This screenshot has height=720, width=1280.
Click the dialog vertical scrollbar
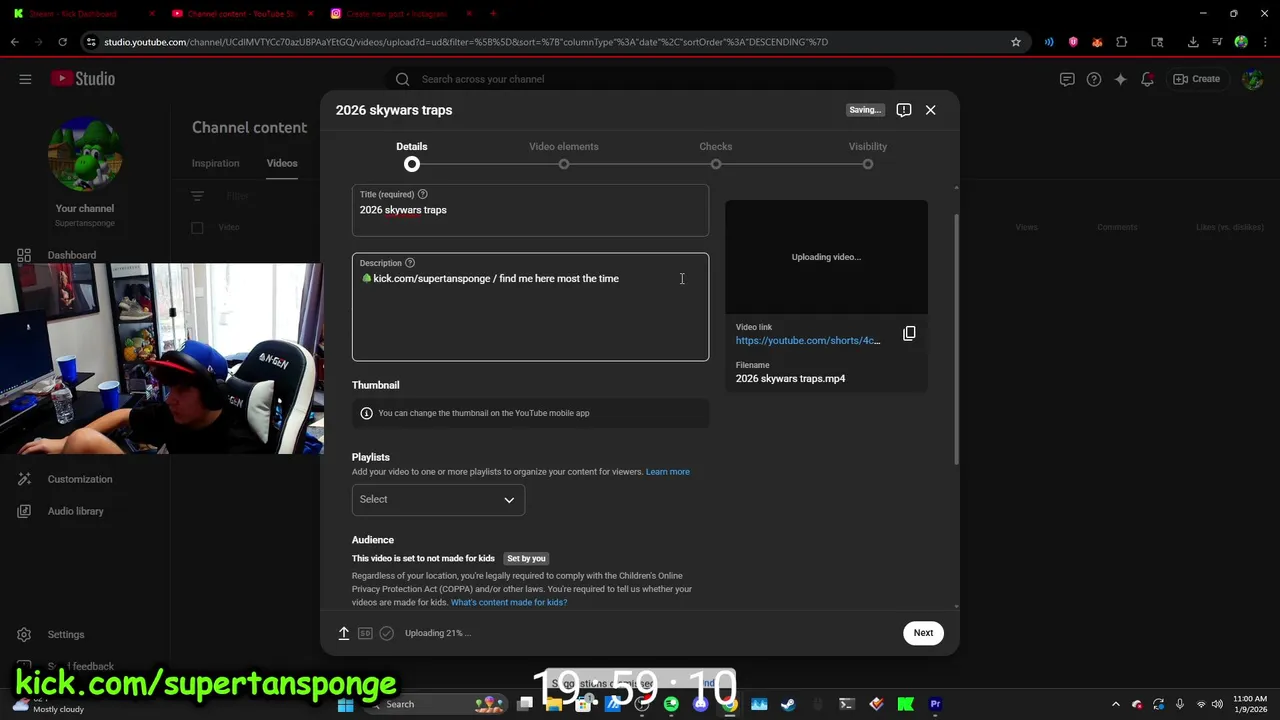click(x=956, y=340)
